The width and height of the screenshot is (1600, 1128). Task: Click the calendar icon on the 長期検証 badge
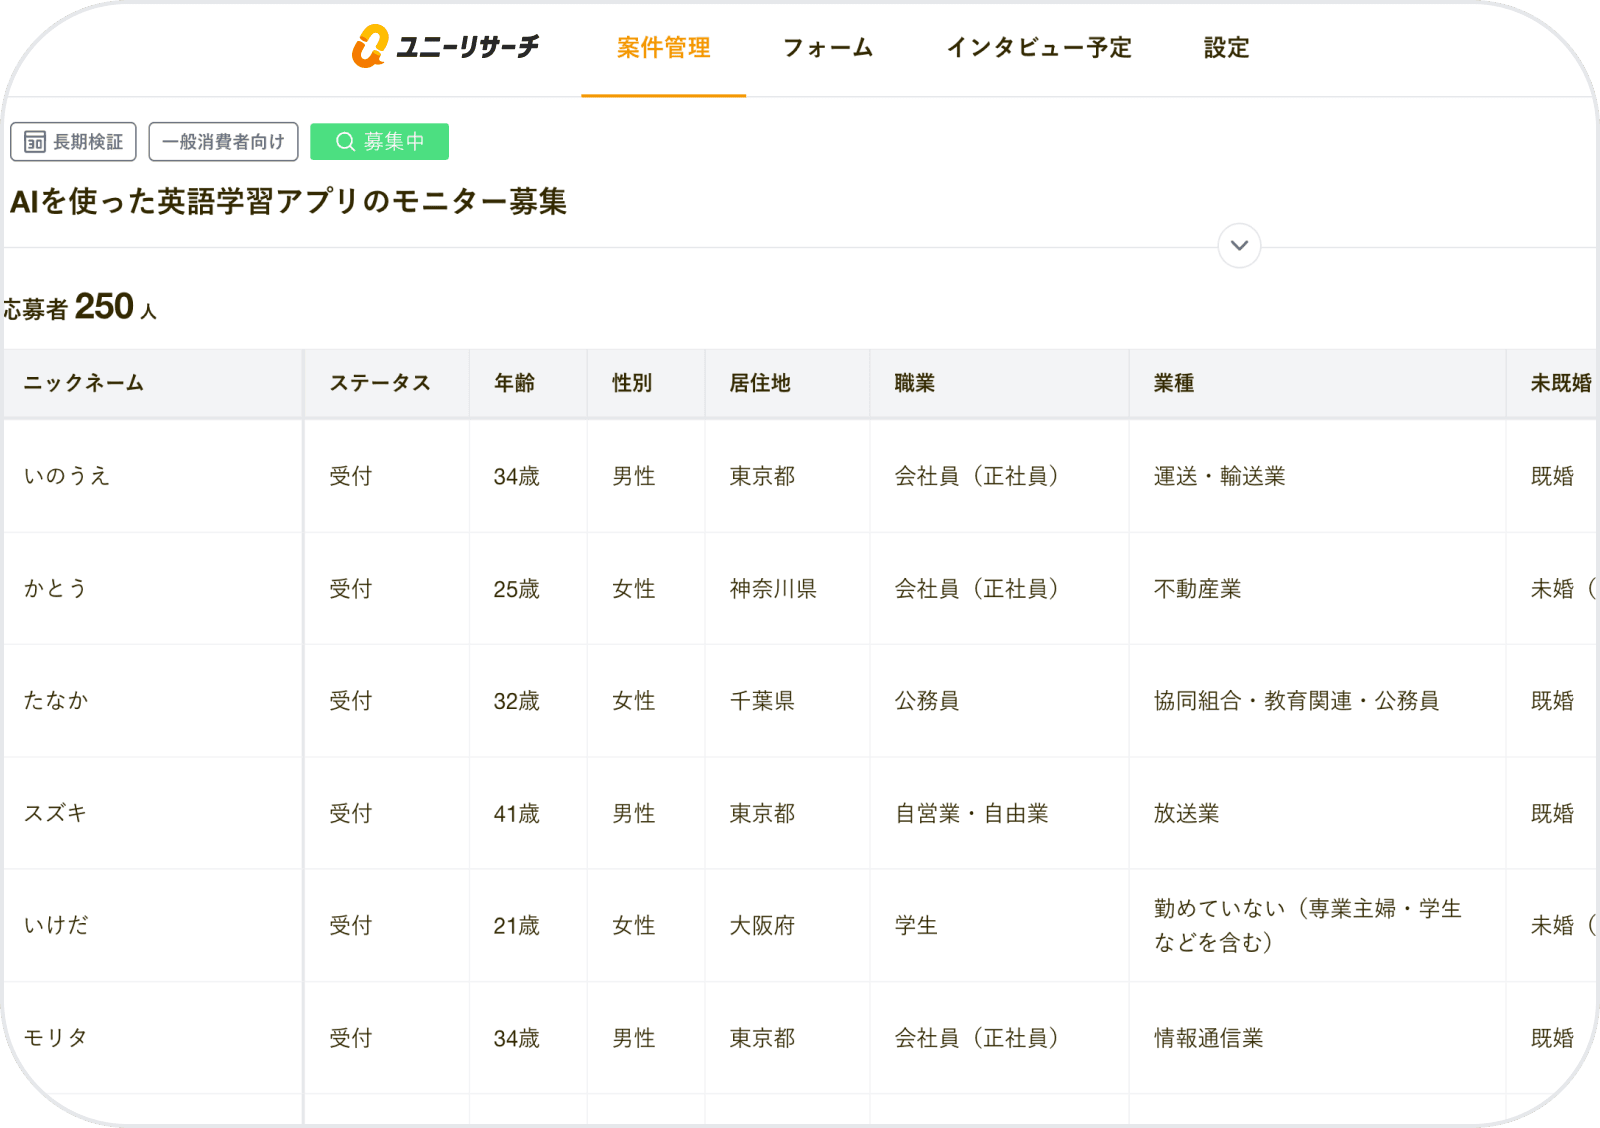coord(33,141)
